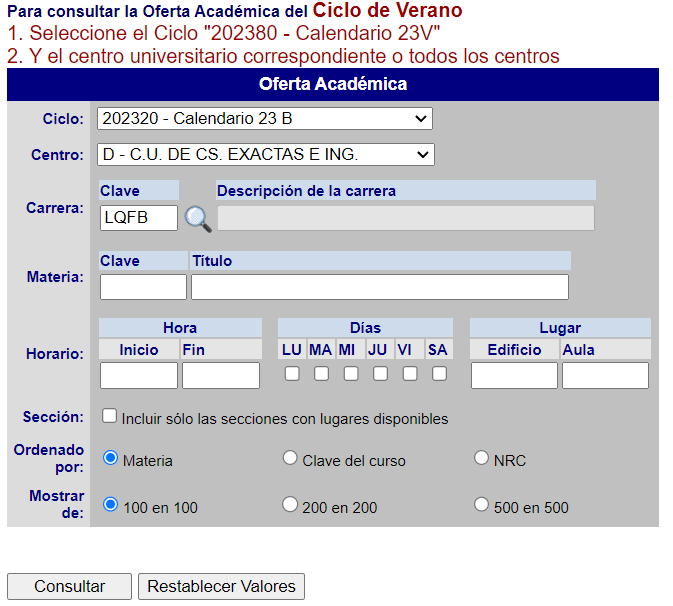The width and height of the screenshot is (673, 606).
Task: Check the LU day checkbox
Action: (x=292, y=374)
